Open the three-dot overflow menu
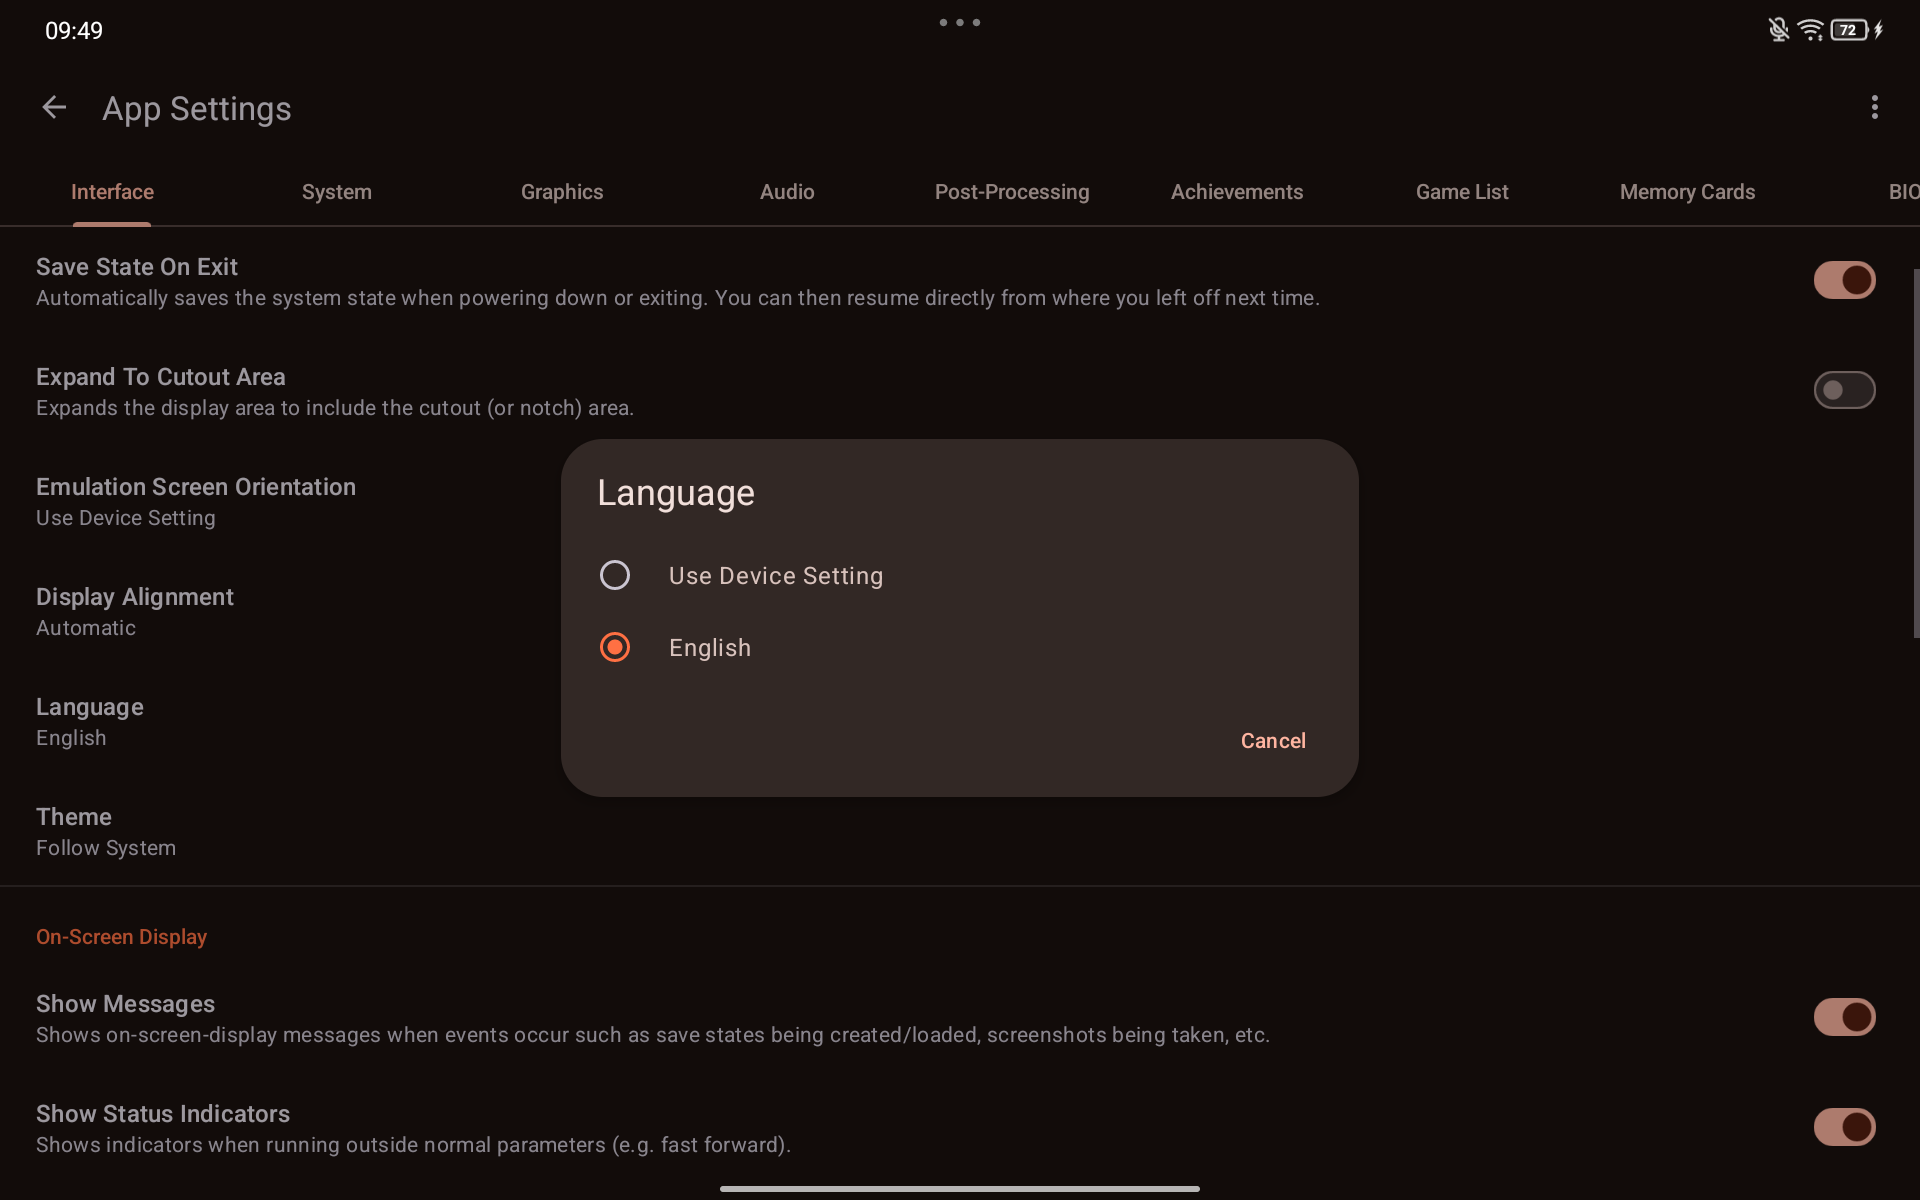Image resolution: width=1920 pixels, height=1200 pixels. 1874,108
